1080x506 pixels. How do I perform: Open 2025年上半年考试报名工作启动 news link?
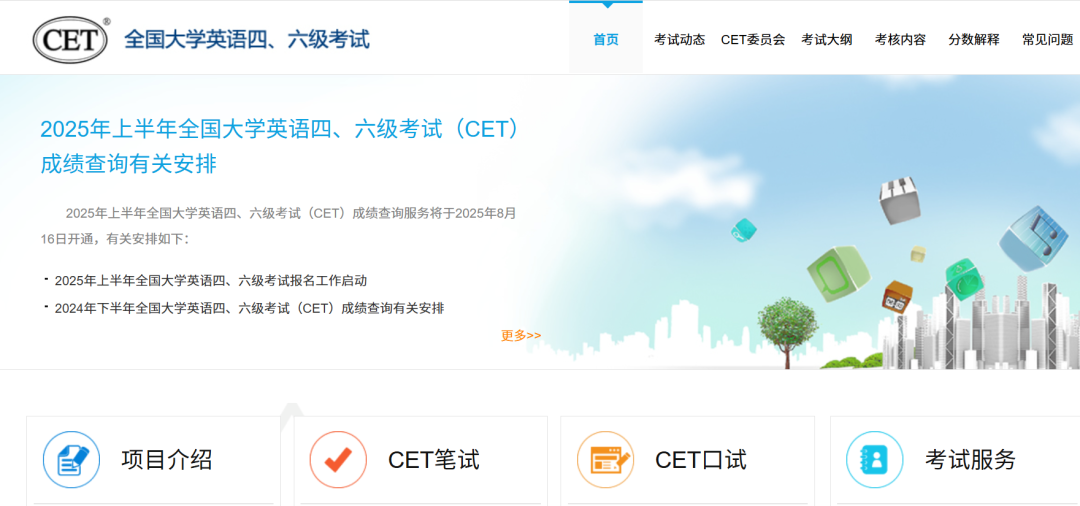[211, 280]
